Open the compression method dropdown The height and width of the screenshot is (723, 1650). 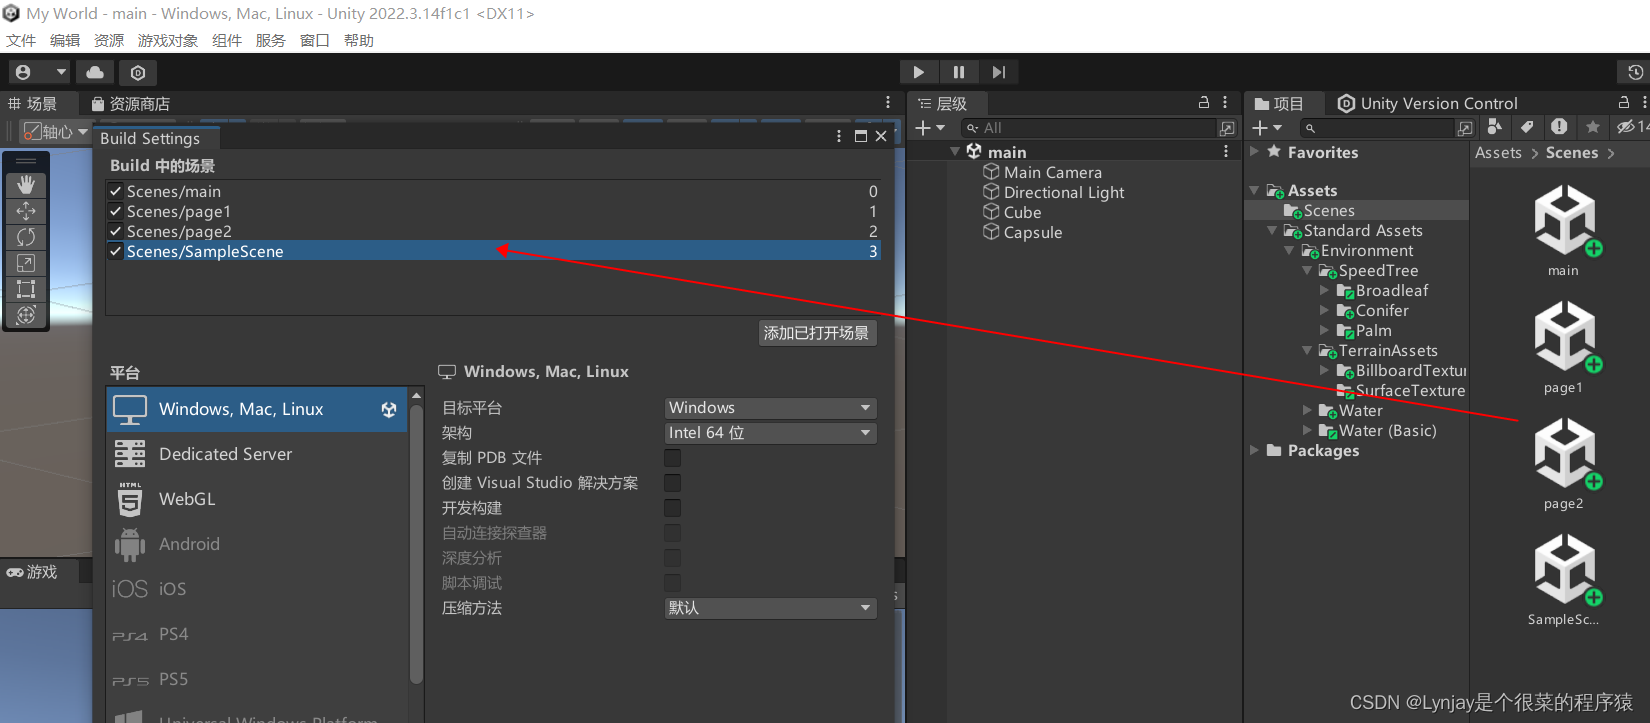(x=770, y=608)
